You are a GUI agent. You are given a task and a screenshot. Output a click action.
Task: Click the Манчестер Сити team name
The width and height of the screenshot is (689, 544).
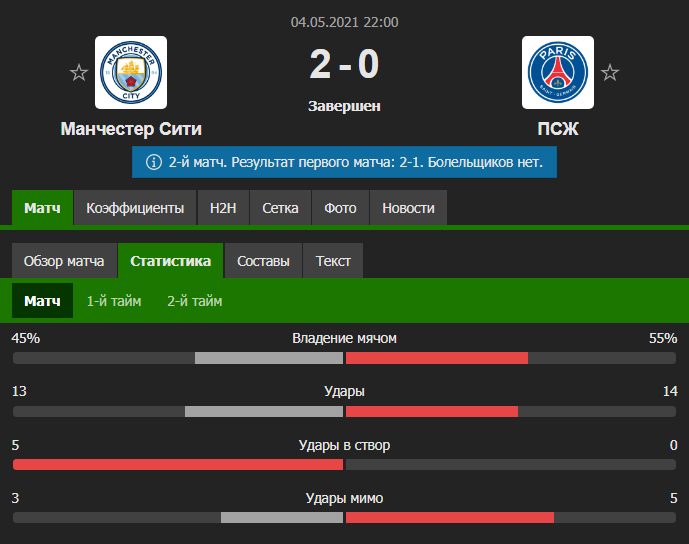pyautogui.click(x=131, y=129)
